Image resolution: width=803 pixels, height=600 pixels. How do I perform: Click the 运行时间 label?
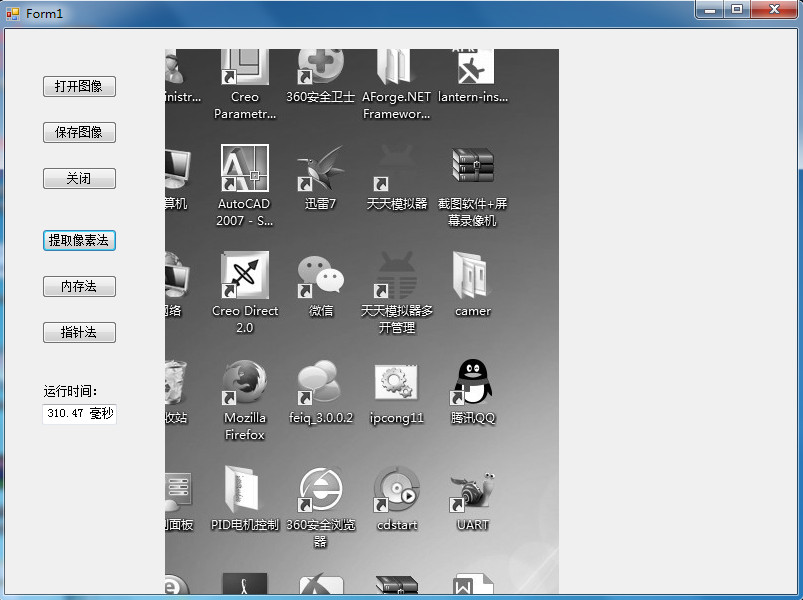click(x=70, y=391)
